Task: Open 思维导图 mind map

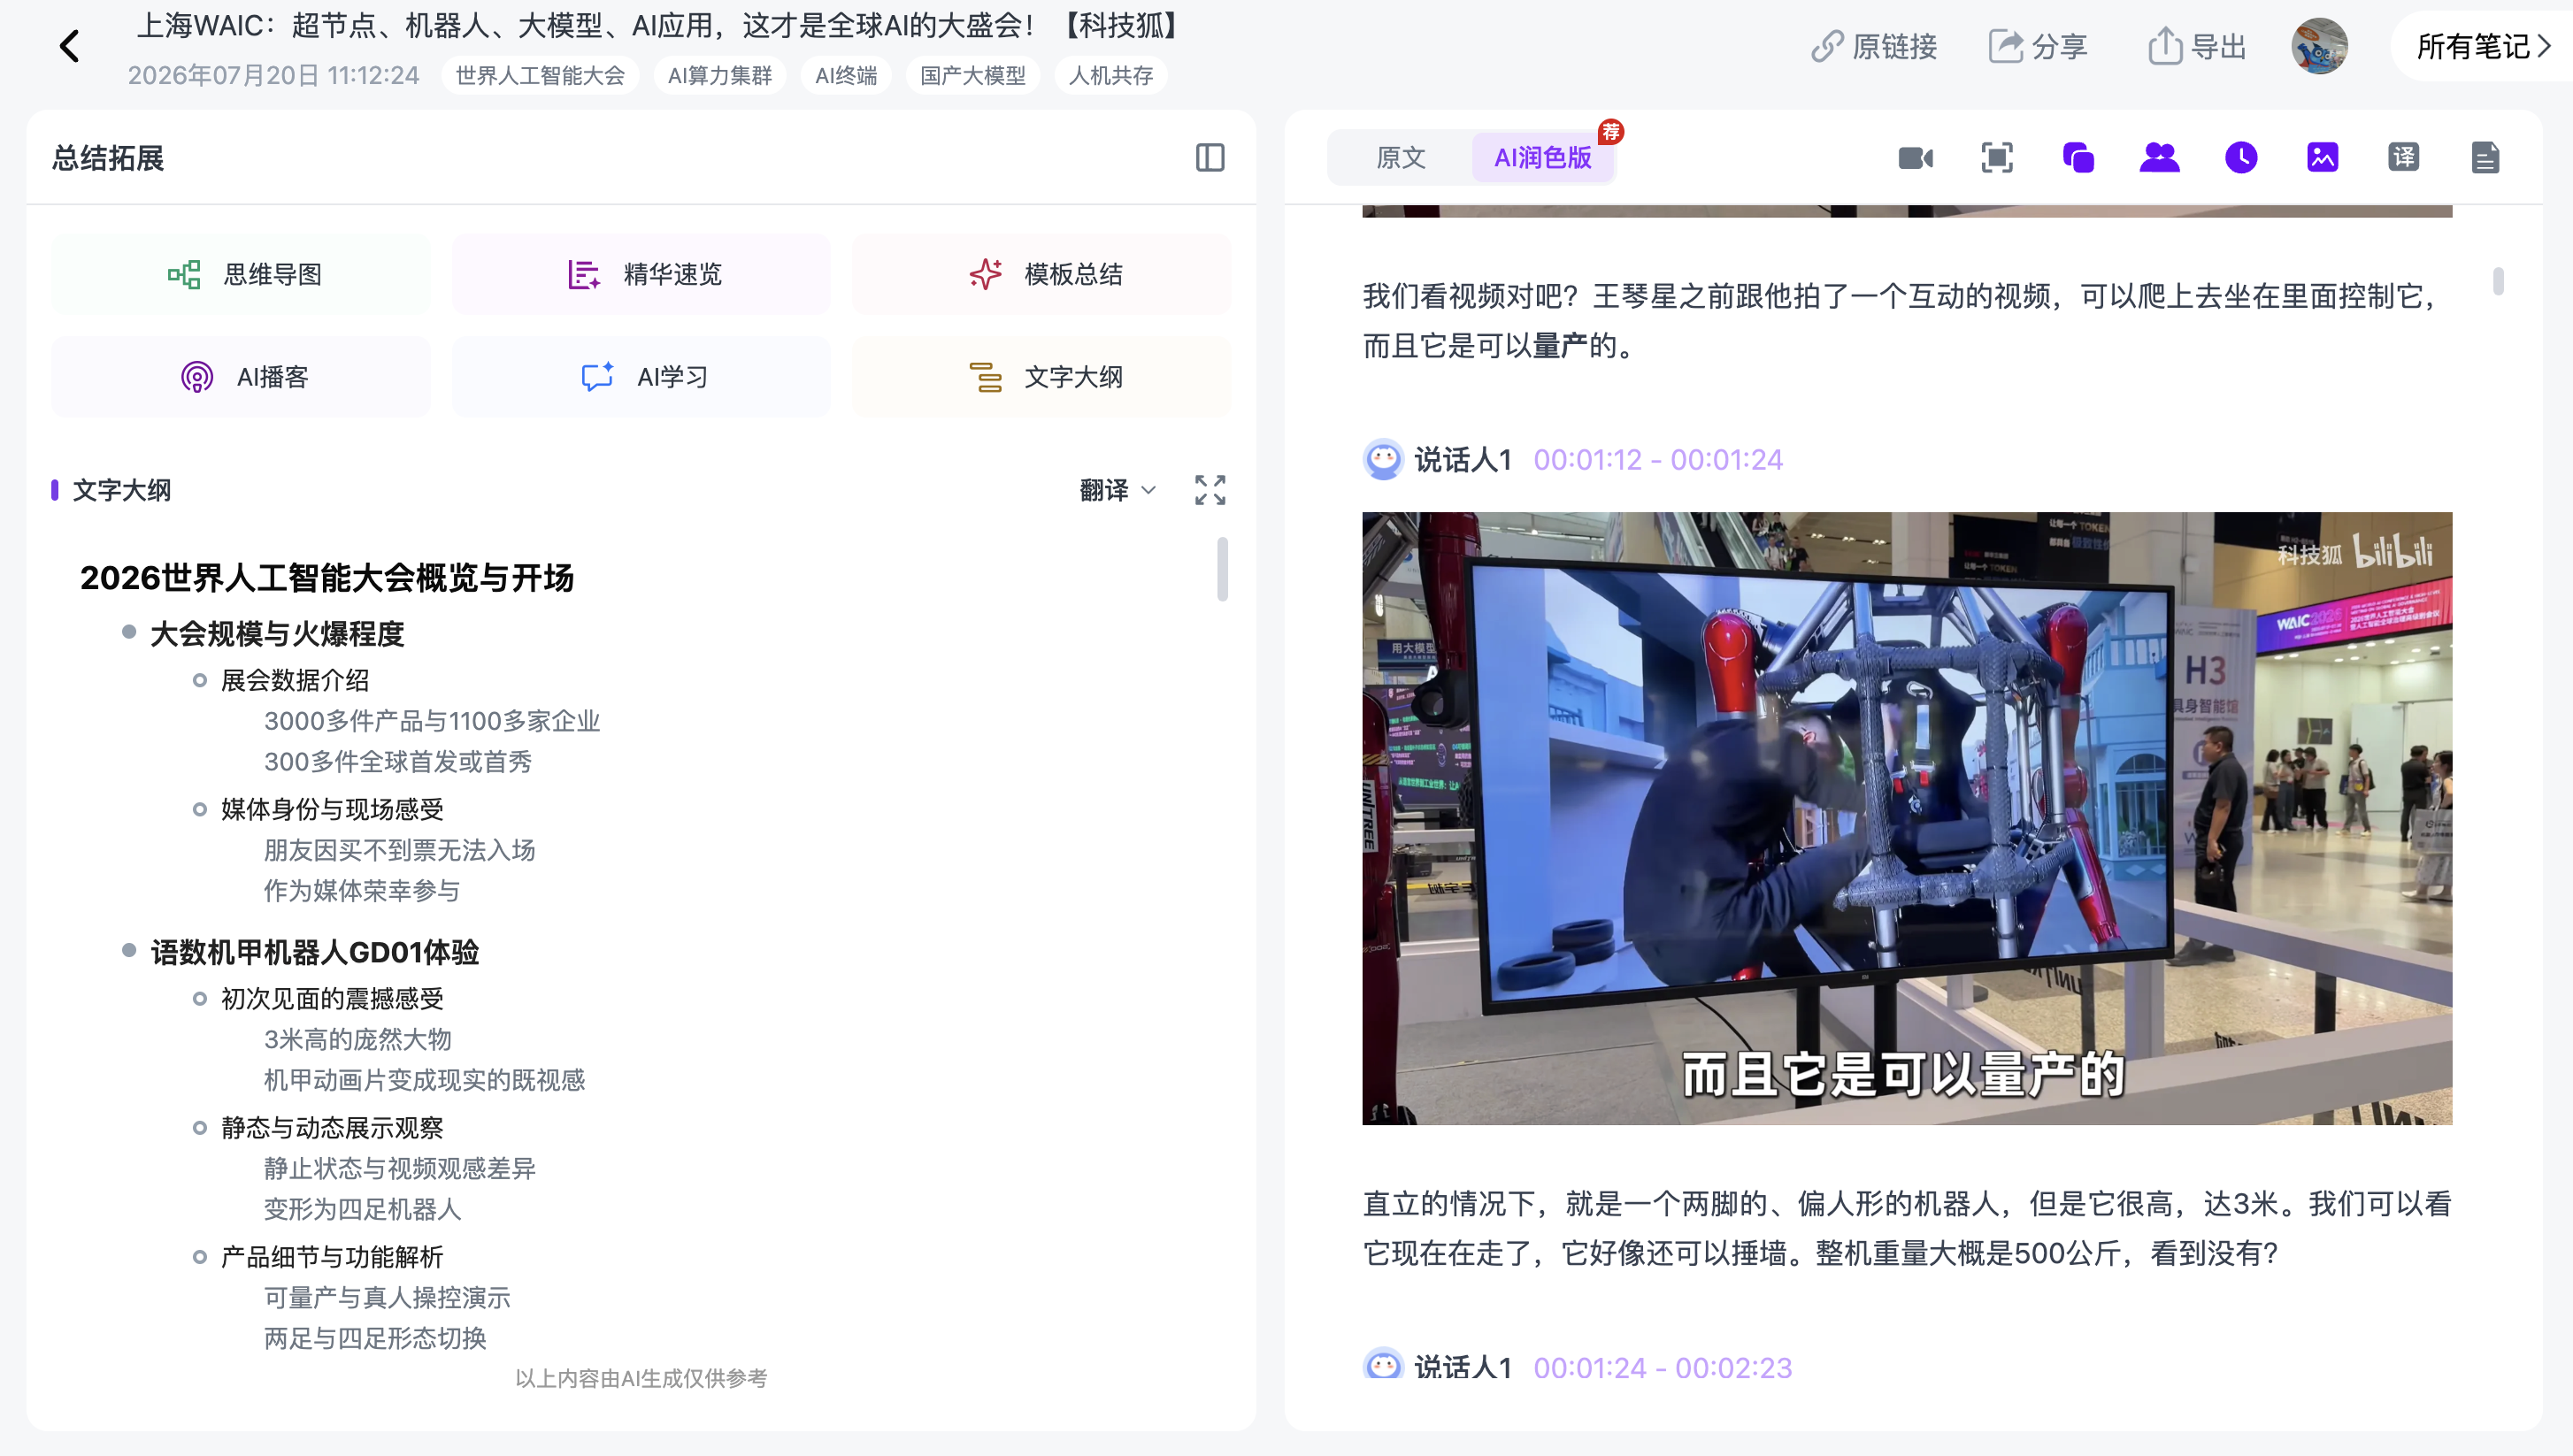Action: coord(241,274)
